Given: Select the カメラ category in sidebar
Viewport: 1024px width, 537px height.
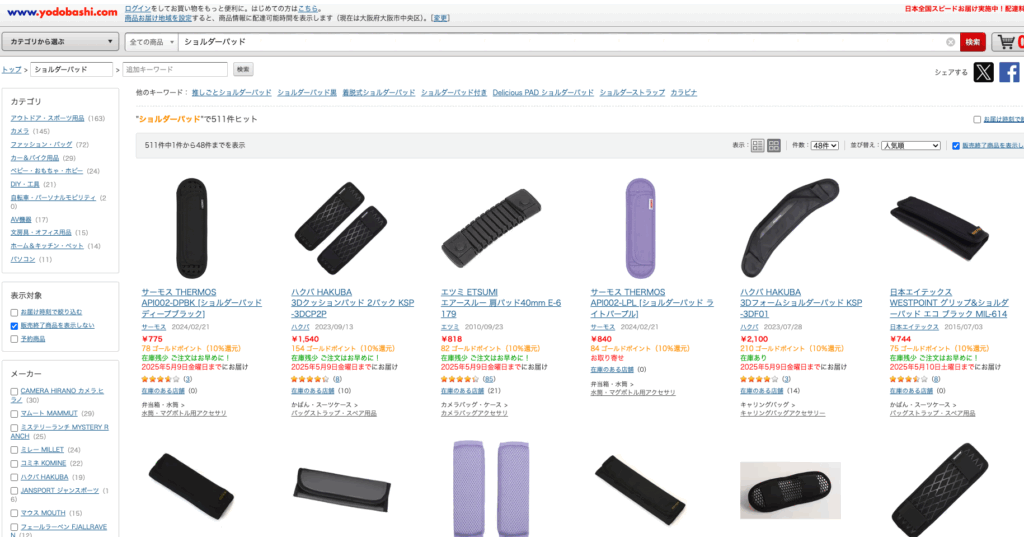Looking at the screenshot, I should tap(20, 131).
